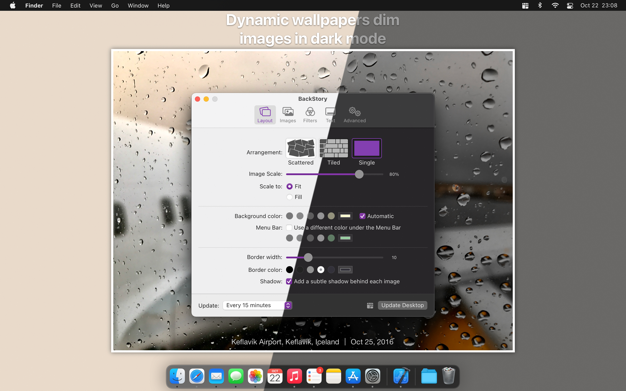626x391 pixels.
Task: Open the App Store from the Dock
Action: 353,376
